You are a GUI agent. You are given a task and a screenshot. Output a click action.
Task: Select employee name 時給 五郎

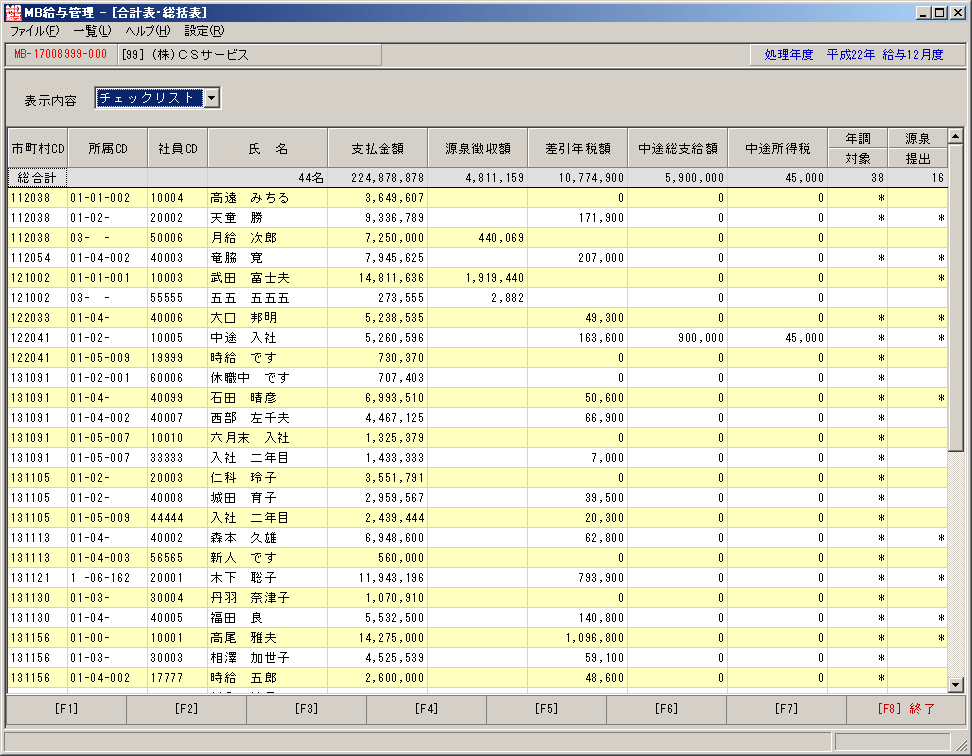243,678
